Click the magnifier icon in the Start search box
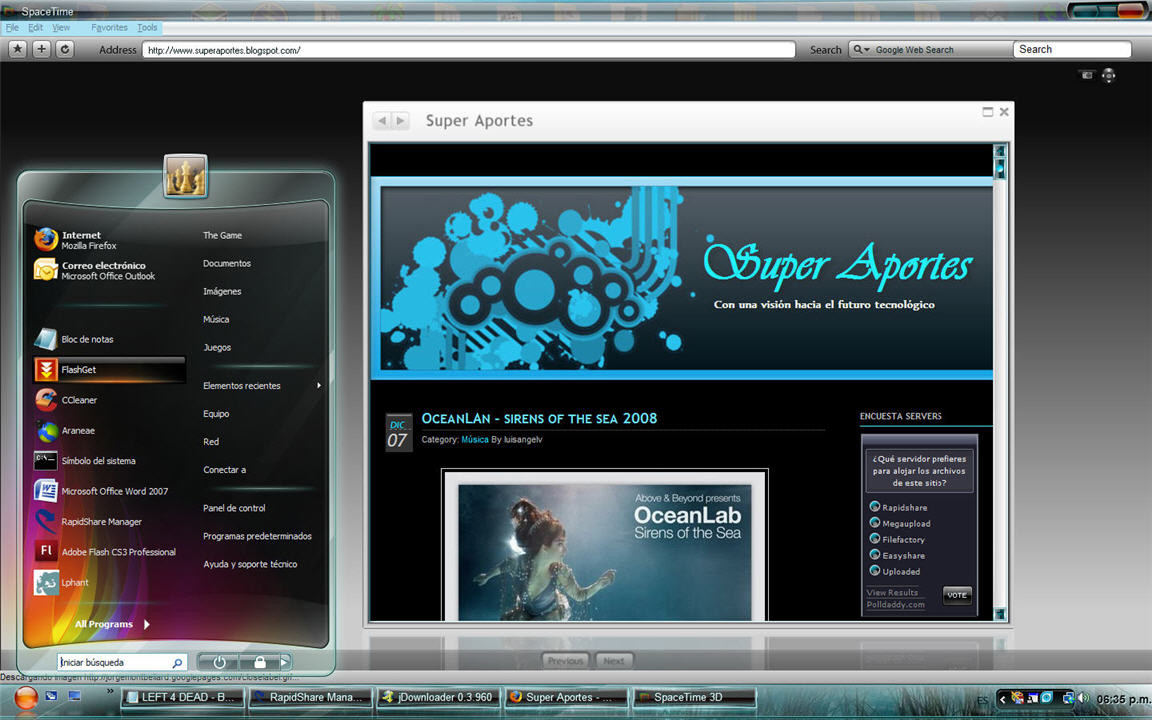Image resolution: width=1152 pixels, height=720 pixels. tap(177, 663)
